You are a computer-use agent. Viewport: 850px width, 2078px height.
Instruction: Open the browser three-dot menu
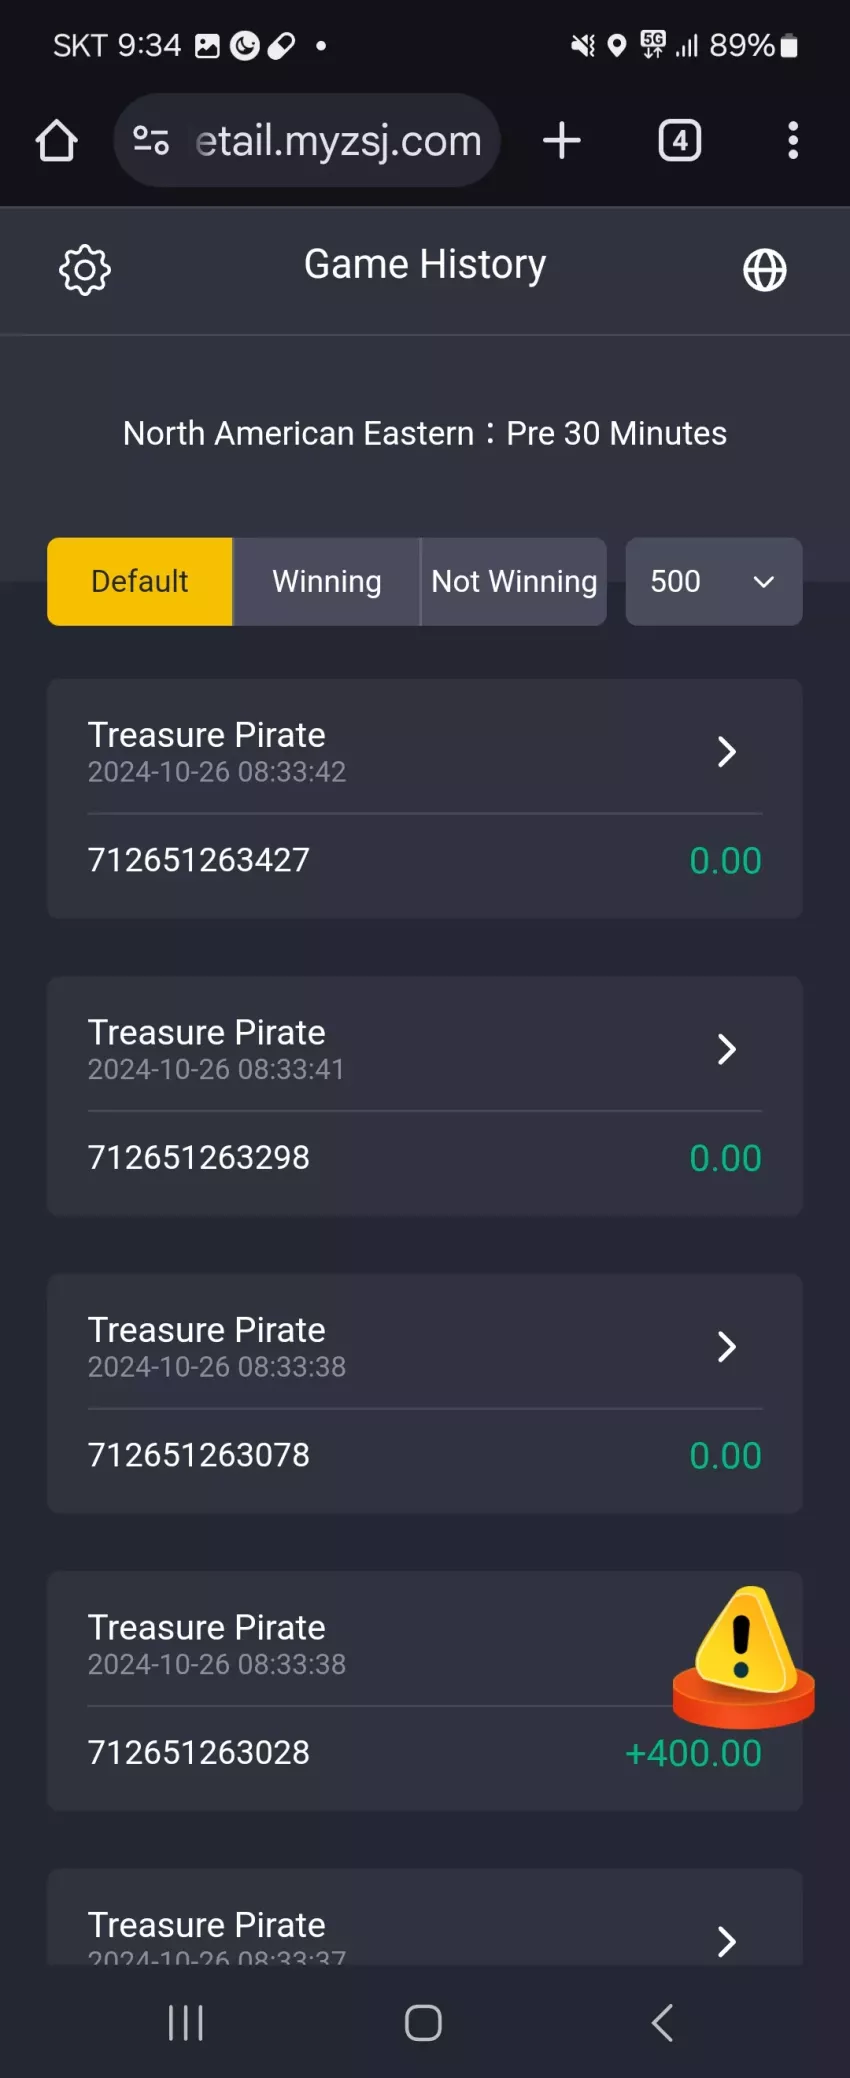pyautogui.click(x=793, y=141)
